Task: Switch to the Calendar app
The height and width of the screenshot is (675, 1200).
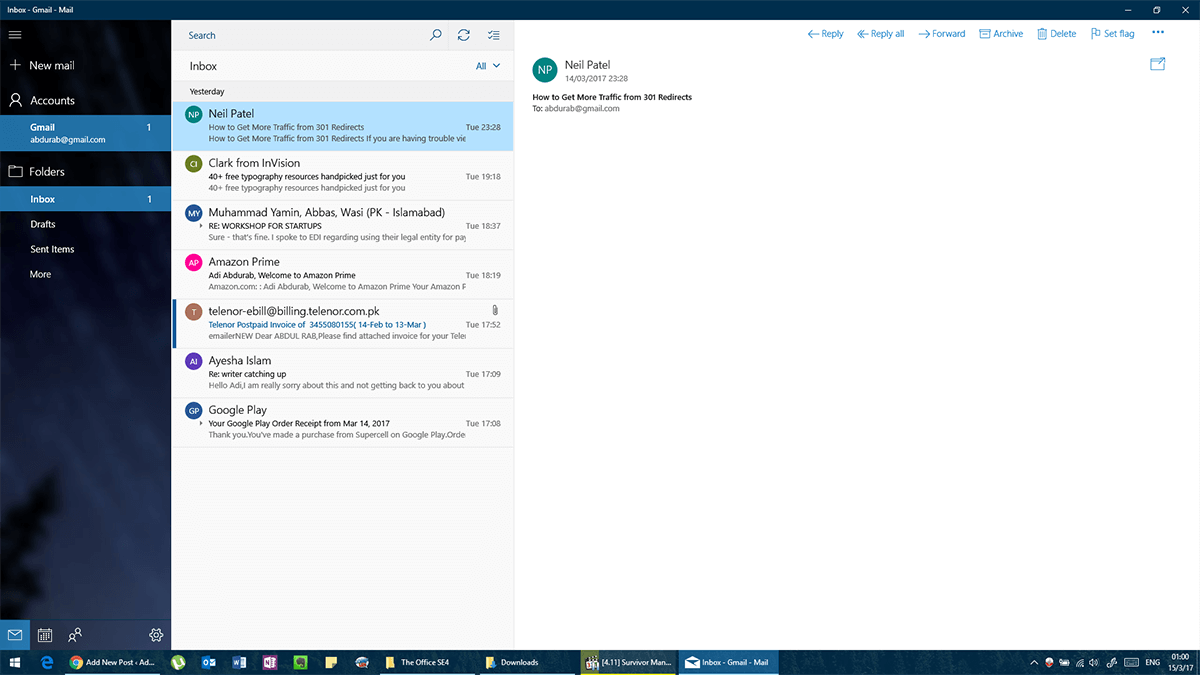Action: (45, 635)
